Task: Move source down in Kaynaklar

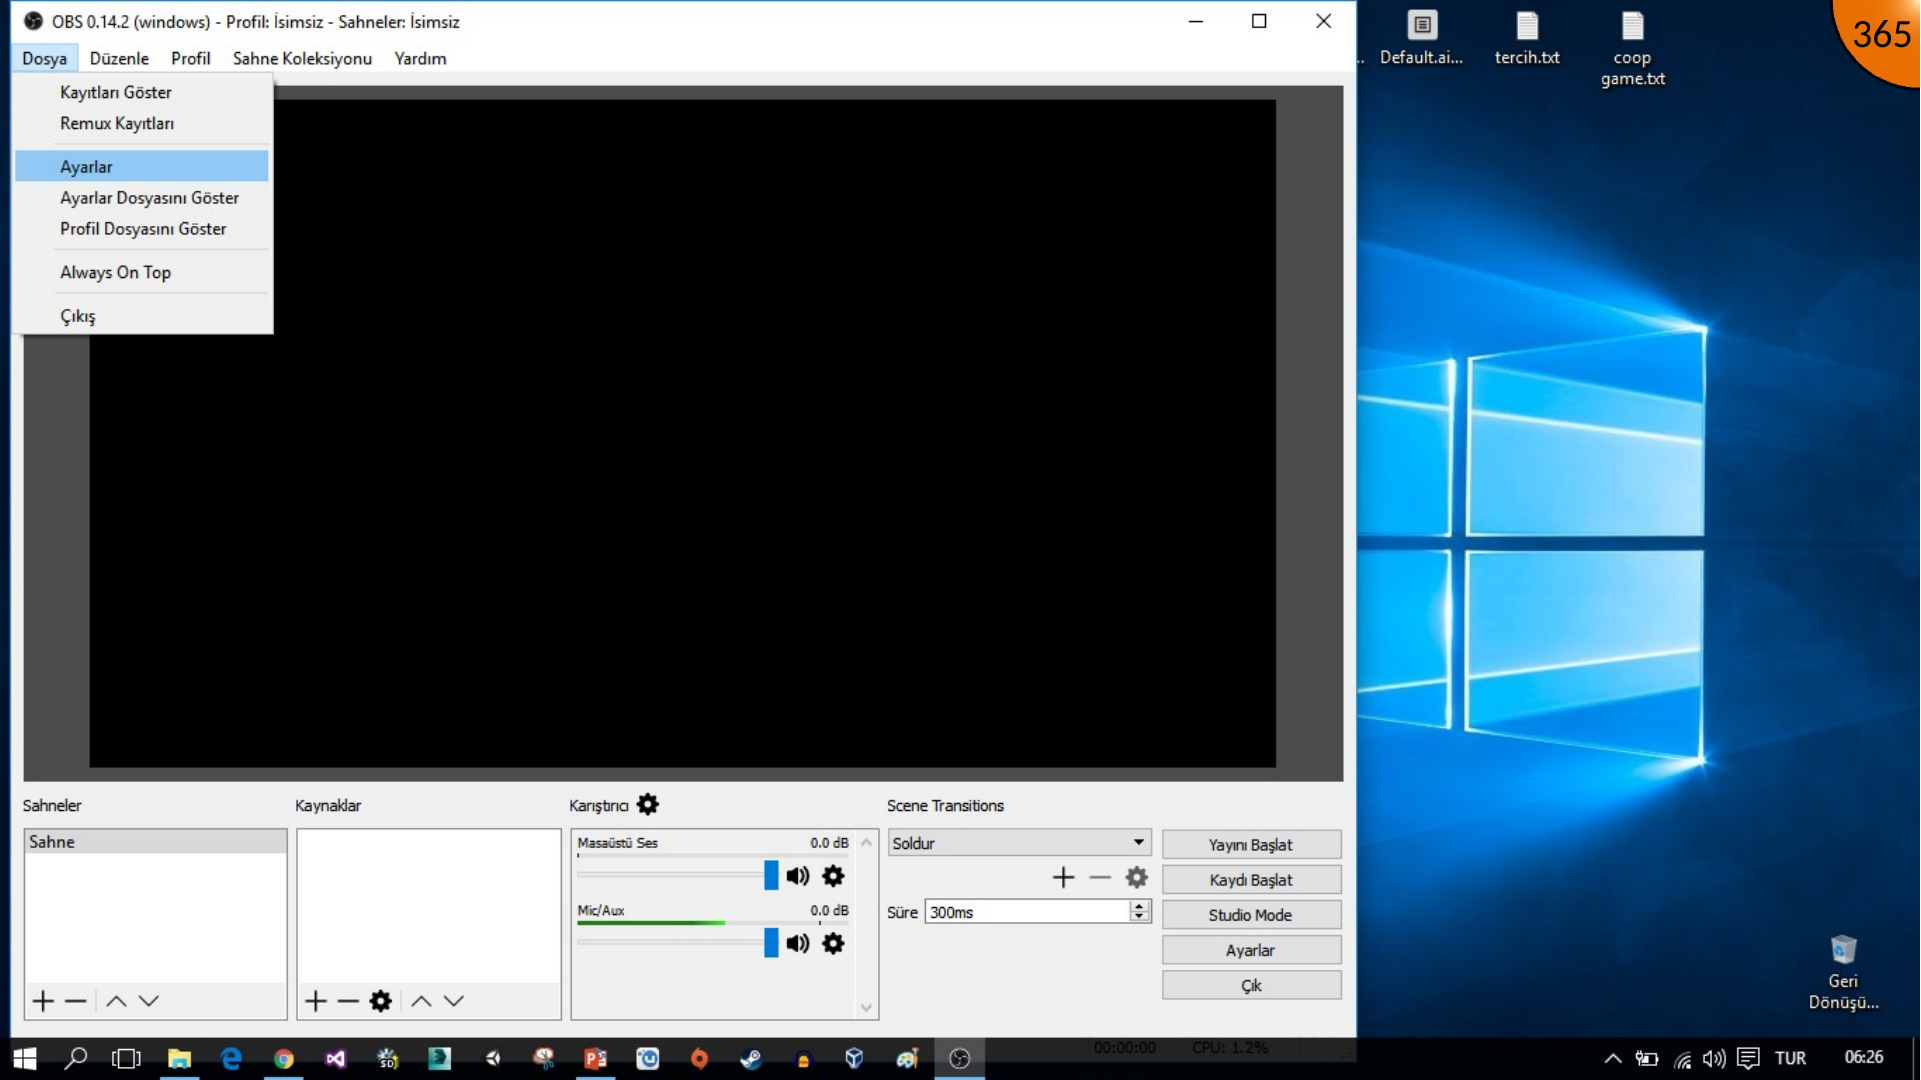Action: tap(454, 1001)
